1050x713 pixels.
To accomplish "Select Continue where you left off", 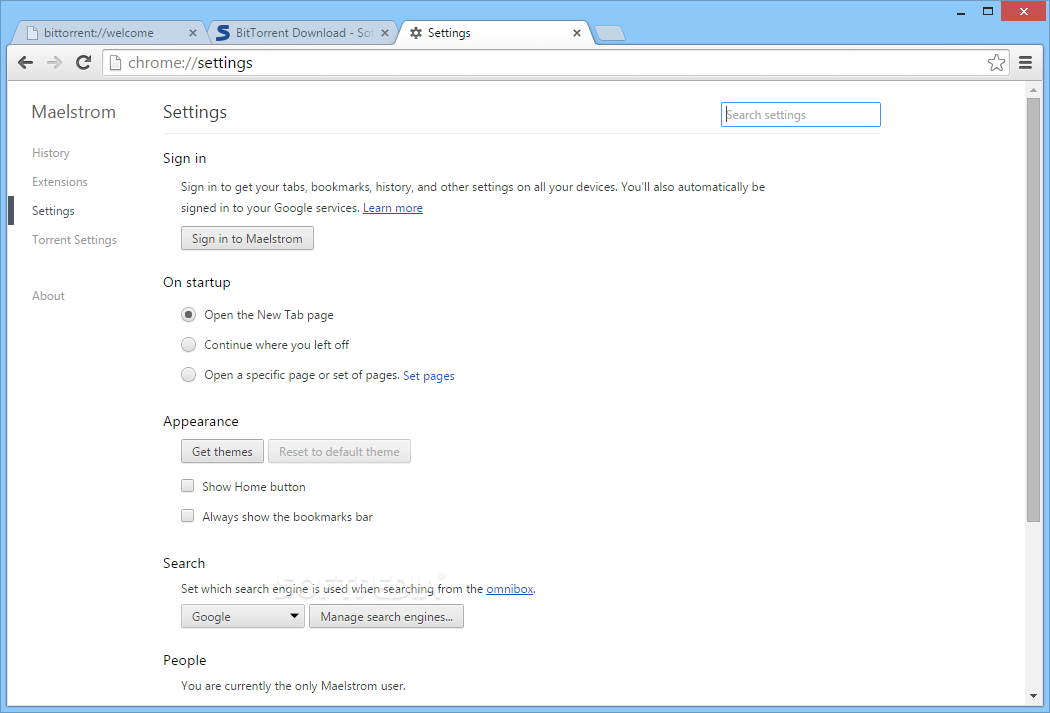I will [x=189, y=345].
